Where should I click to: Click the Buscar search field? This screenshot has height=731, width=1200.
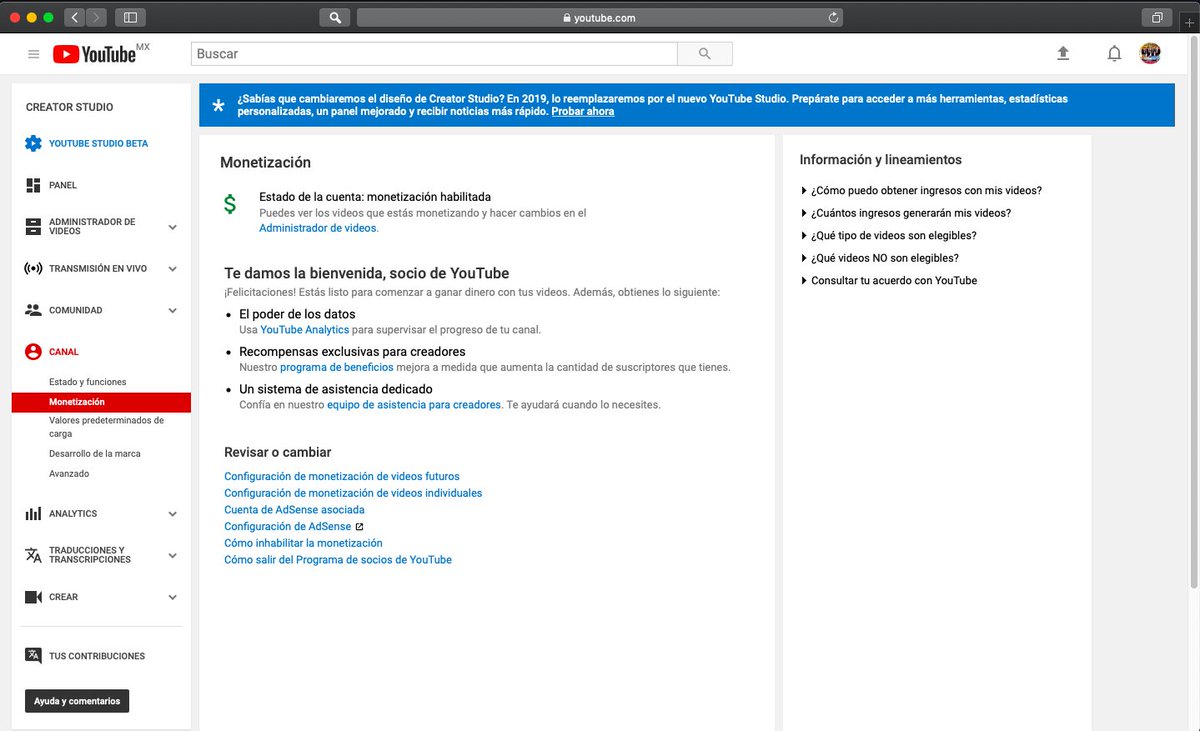434,54
